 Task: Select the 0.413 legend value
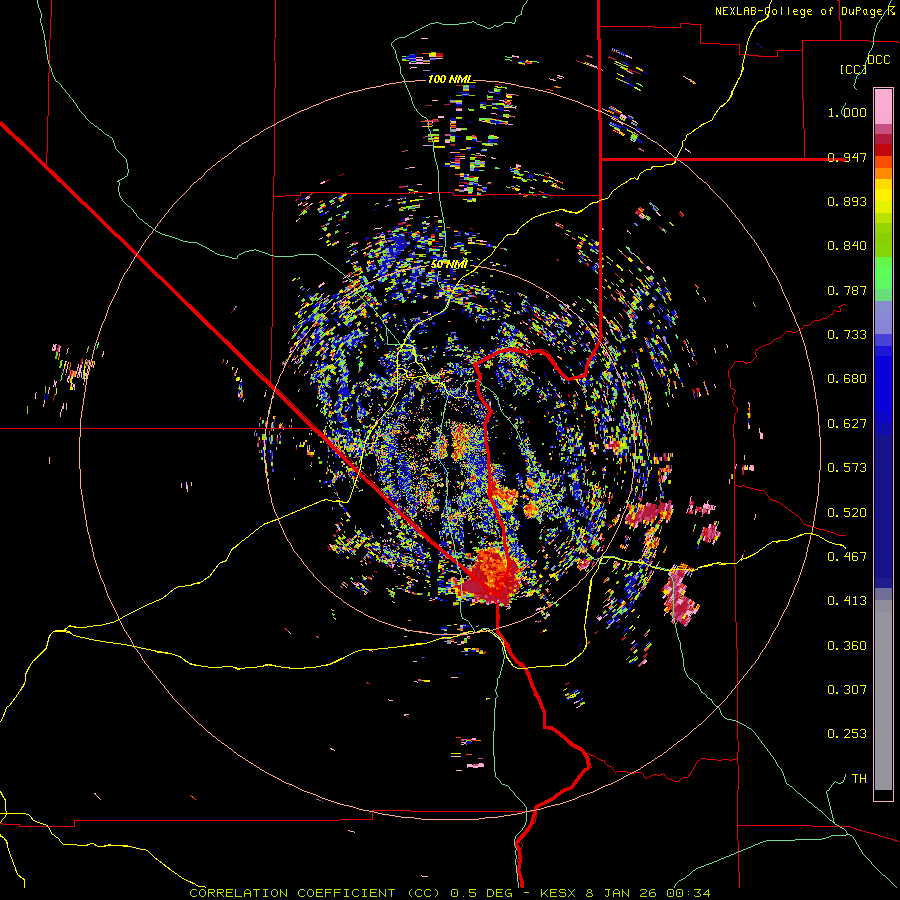[x=847, y=601]
